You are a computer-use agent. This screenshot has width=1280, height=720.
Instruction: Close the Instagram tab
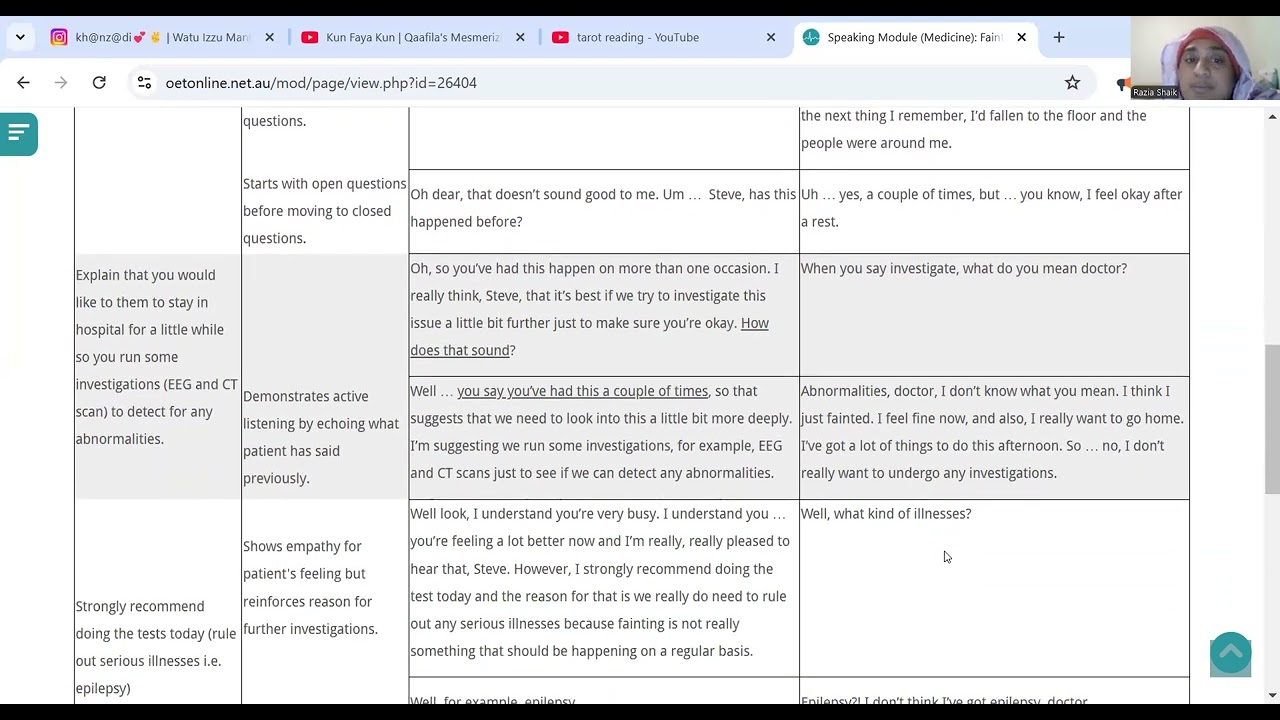[x=269, y=37]
